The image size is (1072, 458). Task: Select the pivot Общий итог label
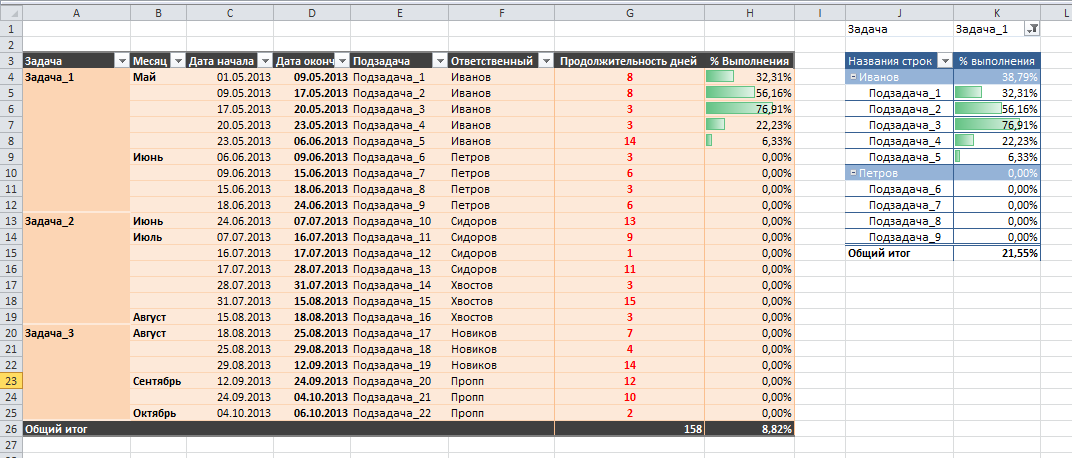900,253
